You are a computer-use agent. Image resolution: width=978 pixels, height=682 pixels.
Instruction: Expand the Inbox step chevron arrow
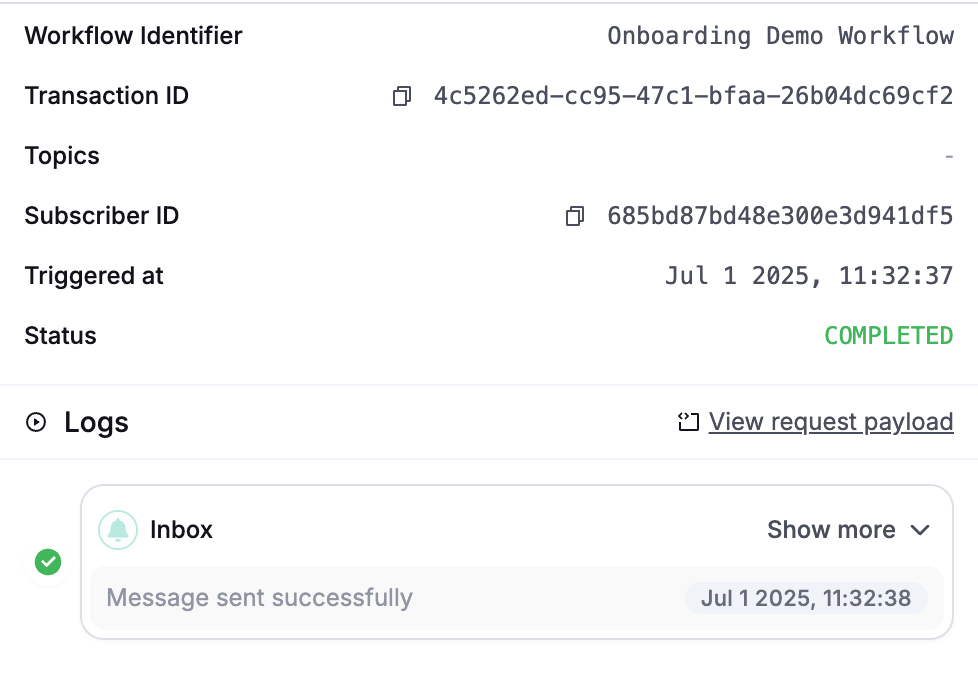(x=921, y=530)
